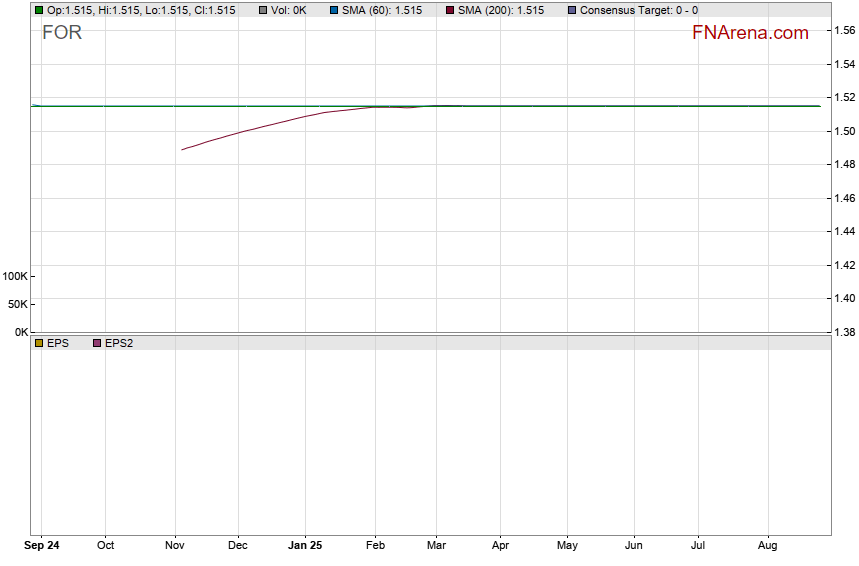Click the 'Jan 25' x-axis label
This screenshot has width=859, height=566.
coord(305,546)
